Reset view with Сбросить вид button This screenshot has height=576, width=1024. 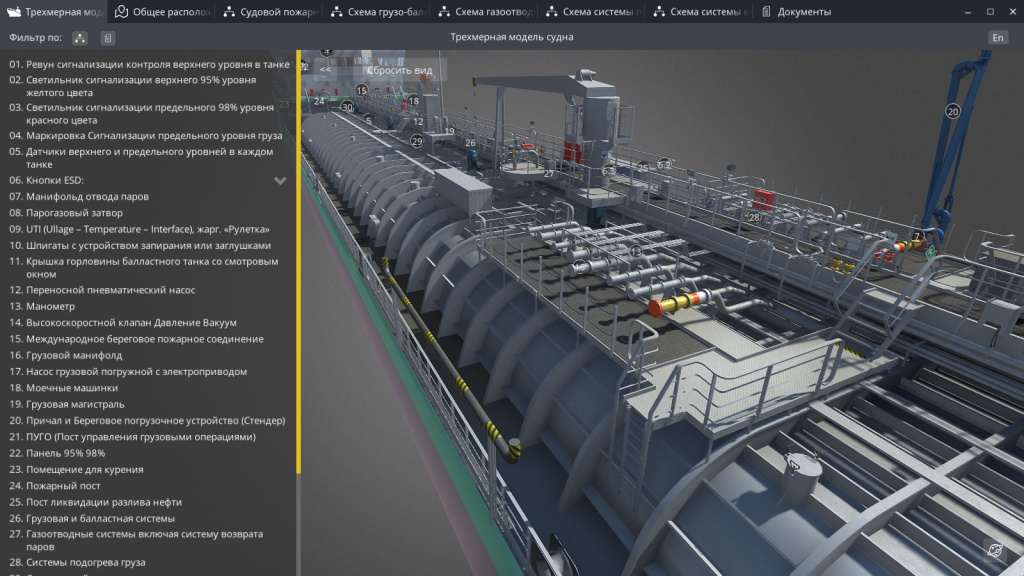400,70
